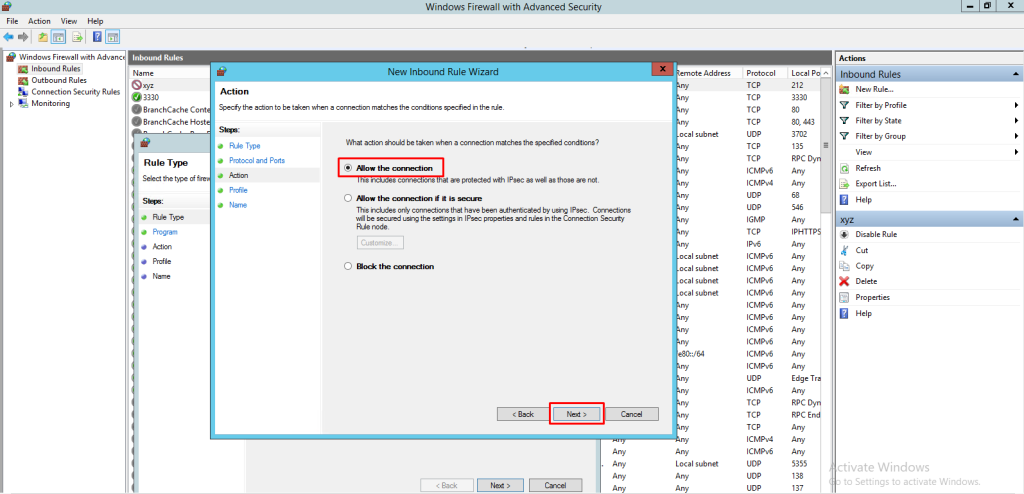The image size is (1024, 494).
Task: Click the Program step link in the background wizard
Action: 165,232
